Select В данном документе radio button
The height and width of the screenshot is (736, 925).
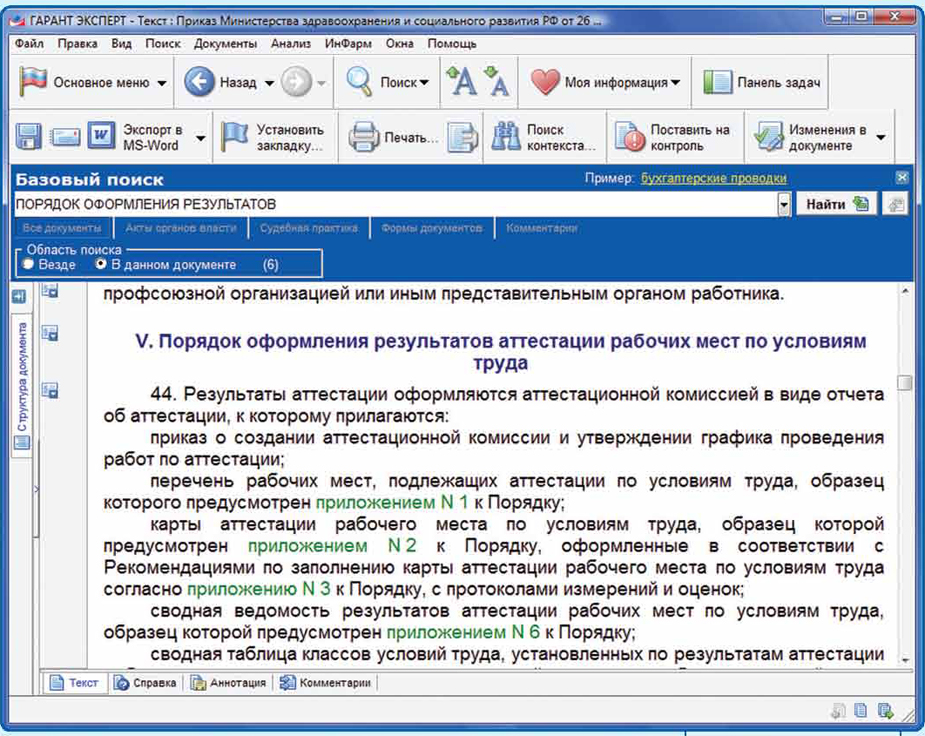coord(97,263)
